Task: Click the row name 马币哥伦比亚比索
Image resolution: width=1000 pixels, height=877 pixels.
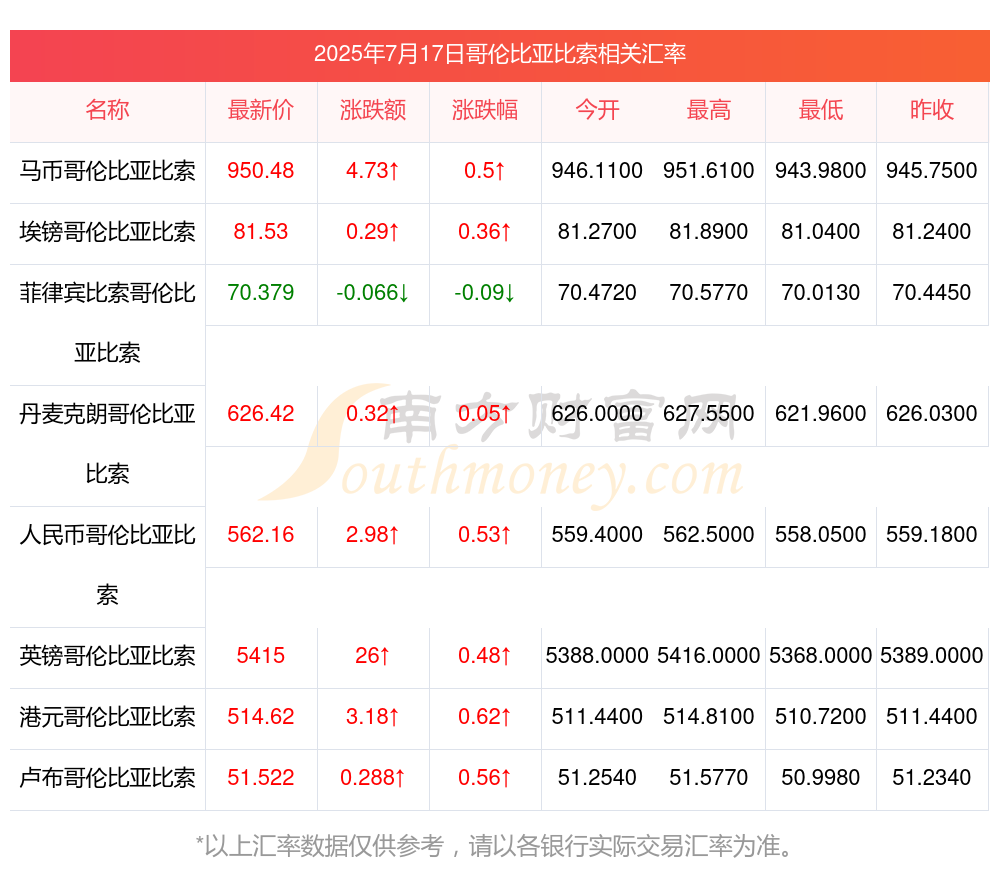Action: coord(107,171)
